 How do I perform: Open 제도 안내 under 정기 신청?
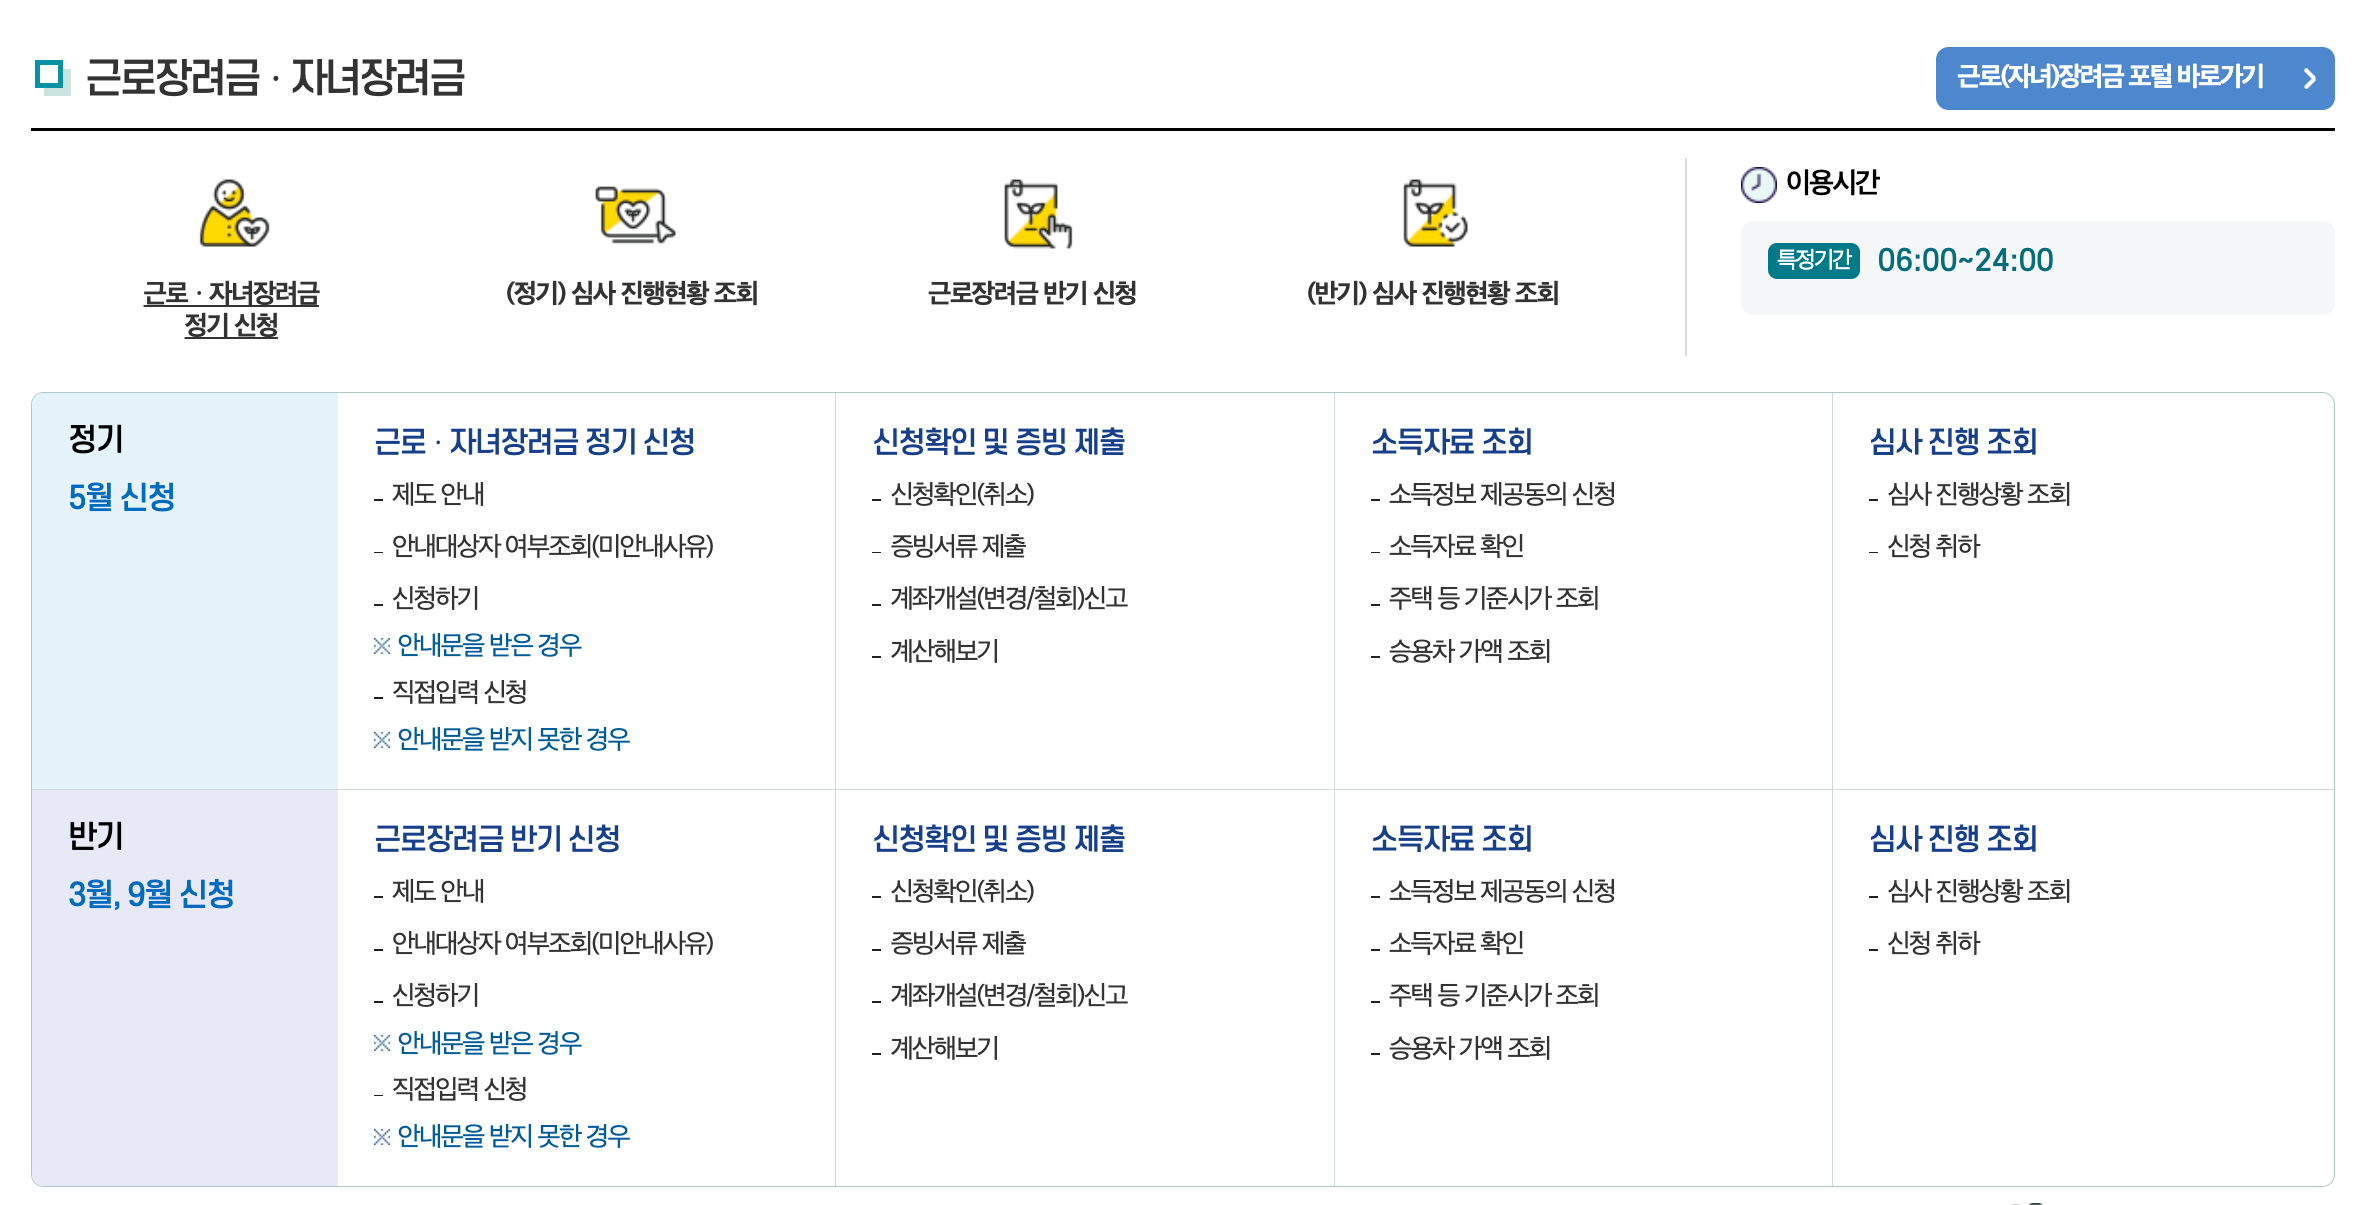coord(438,494)
